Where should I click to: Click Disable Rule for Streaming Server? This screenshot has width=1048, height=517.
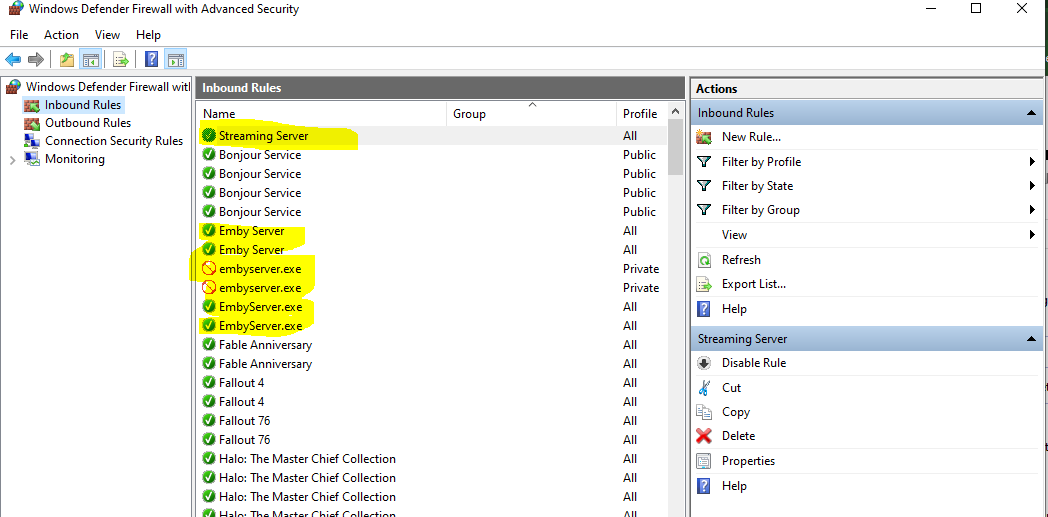[753, 363]
